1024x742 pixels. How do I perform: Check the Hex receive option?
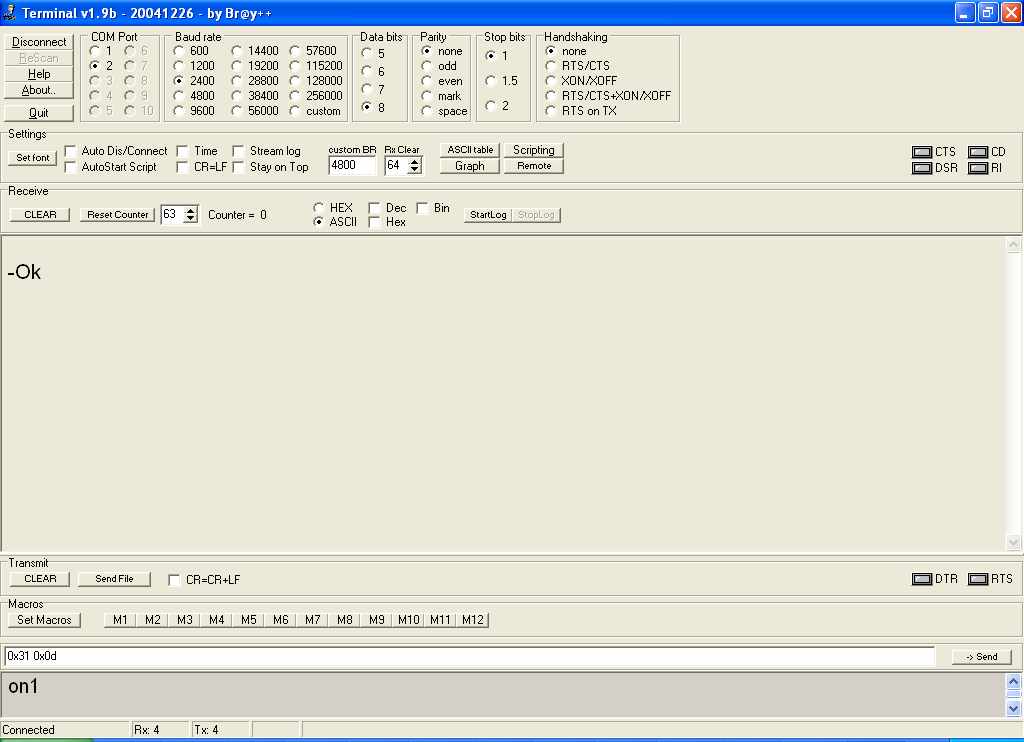[374, 222]
